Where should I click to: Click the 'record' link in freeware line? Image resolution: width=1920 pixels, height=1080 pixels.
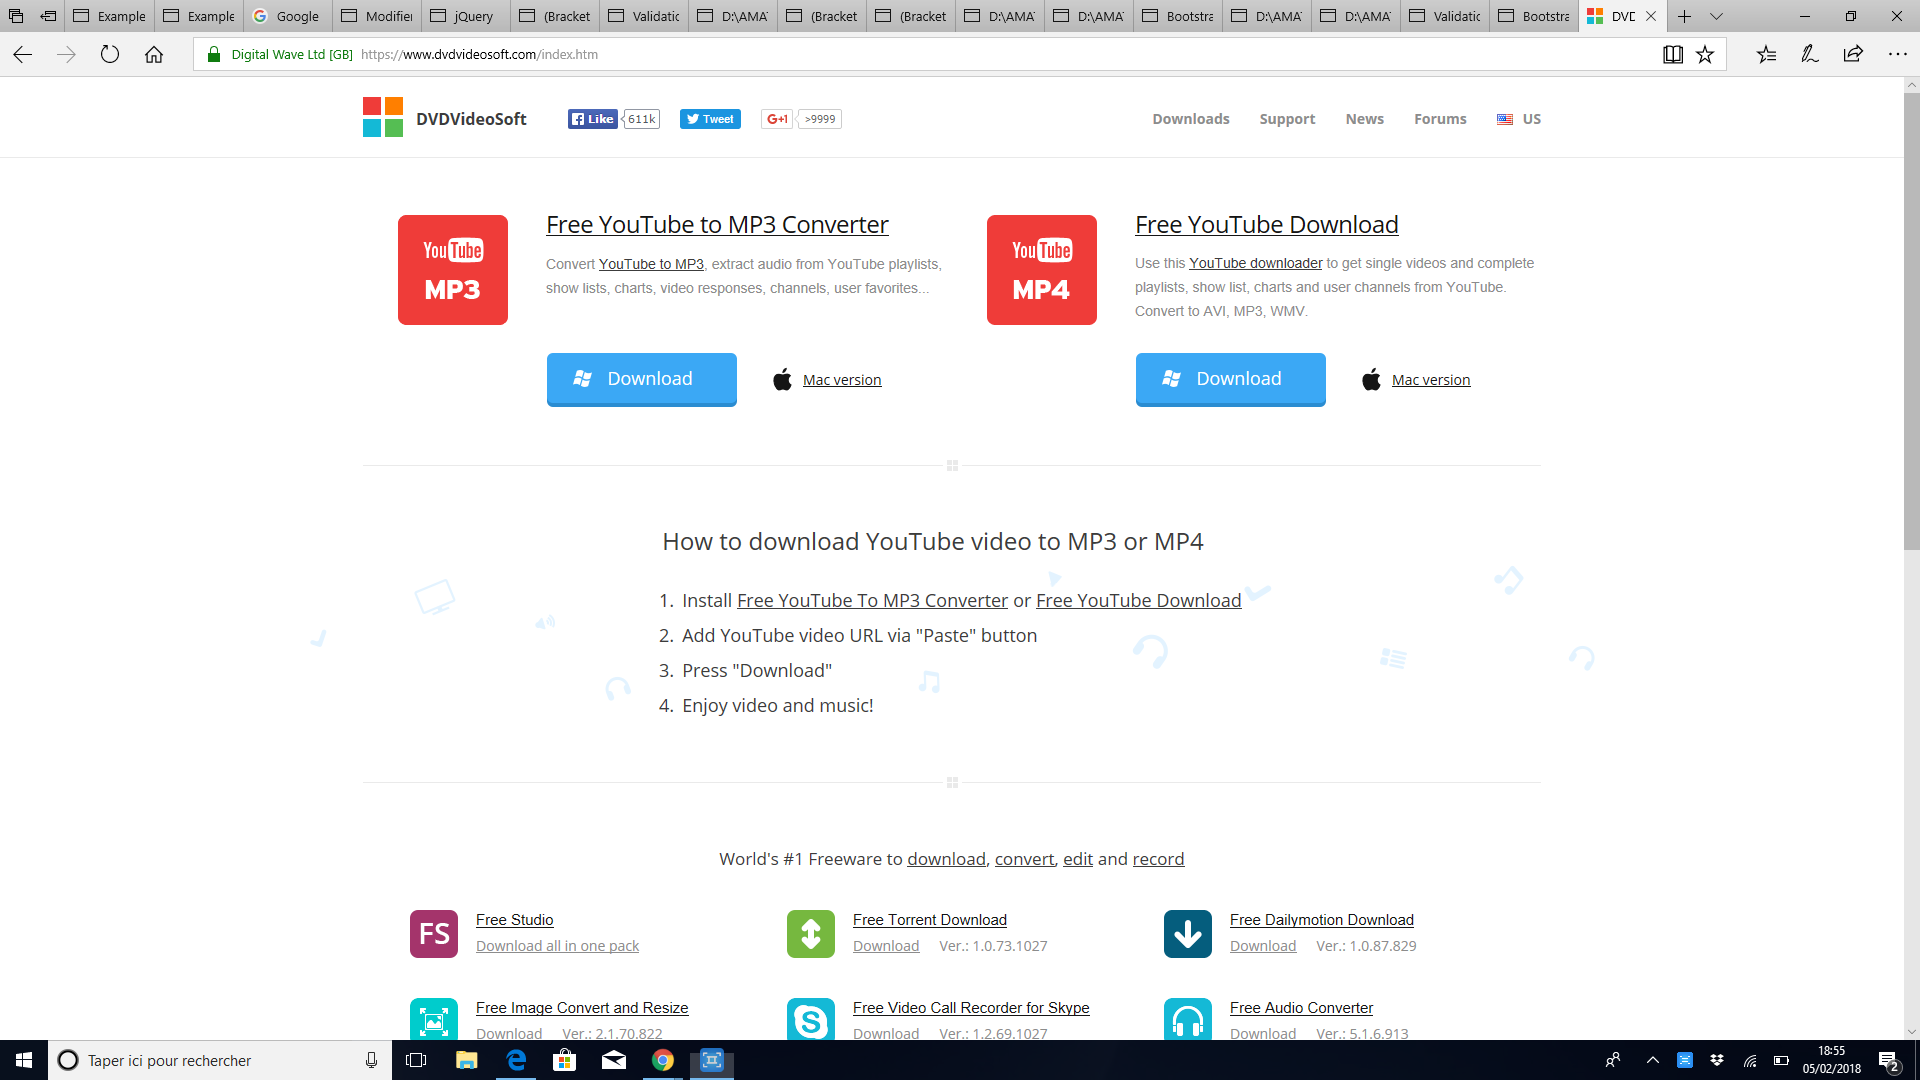1158,859
